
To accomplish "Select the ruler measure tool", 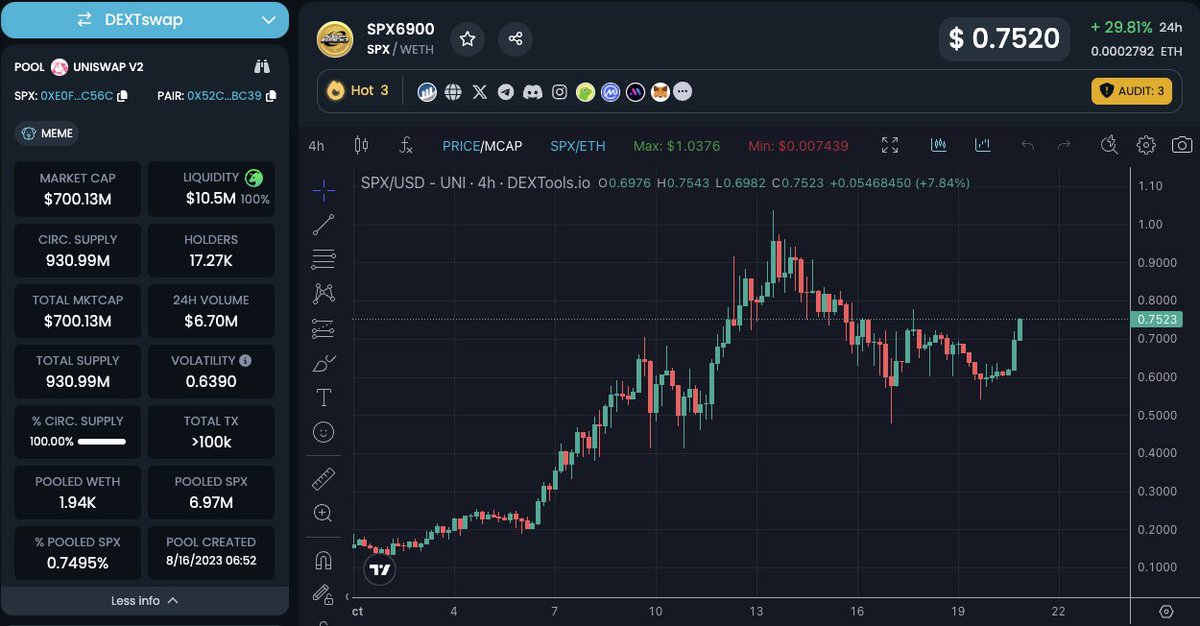I will 323,479.
